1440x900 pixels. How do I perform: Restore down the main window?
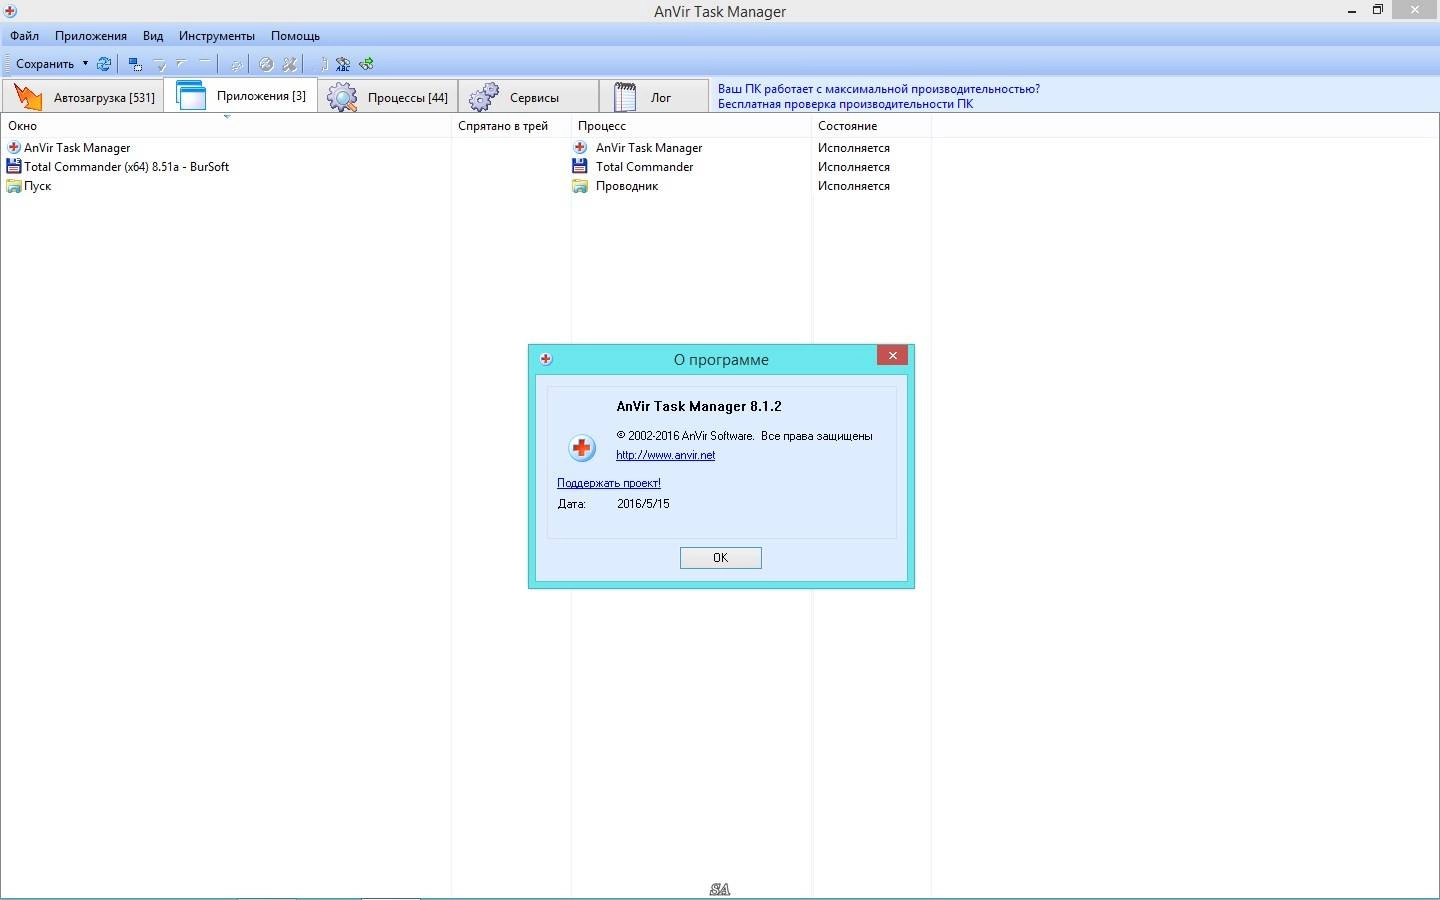coord(1377,10)
